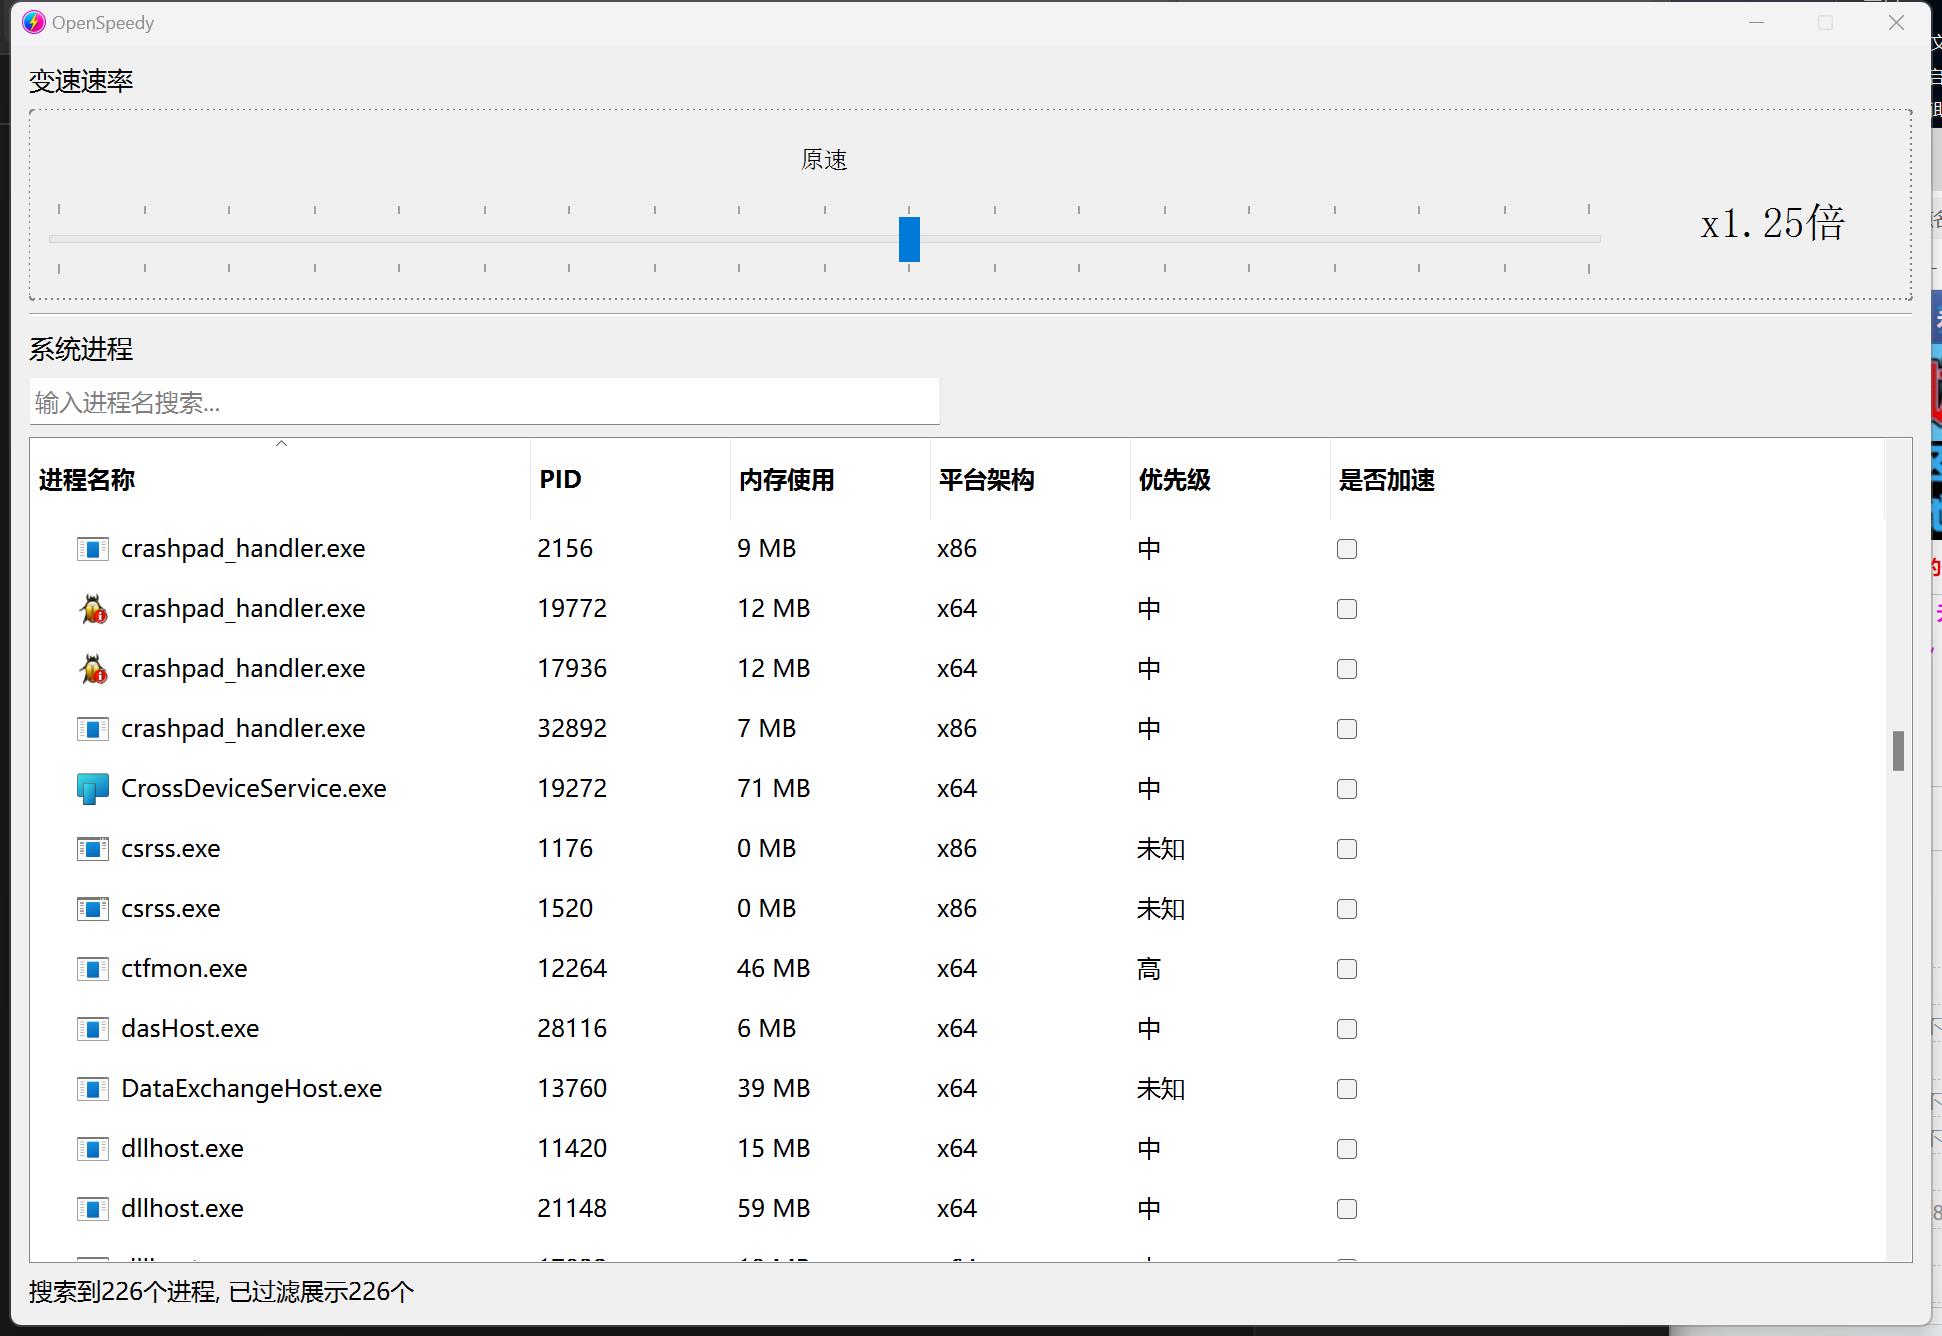Screen dimensions: 1942x1336
Task: Click the 平台架构 column header
Action: (x=986, y=480)
